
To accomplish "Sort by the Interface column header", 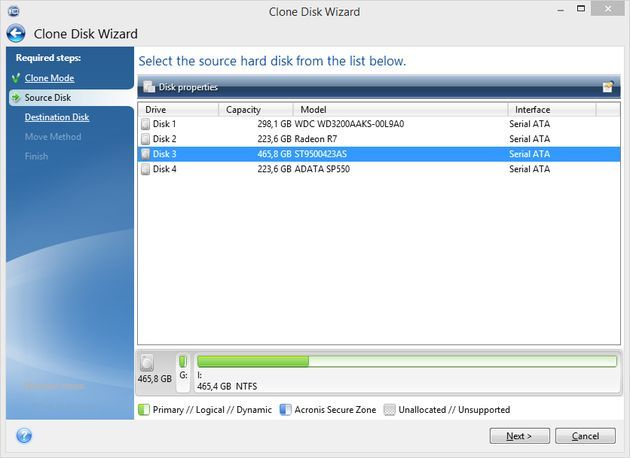I will tap(552, 110).
